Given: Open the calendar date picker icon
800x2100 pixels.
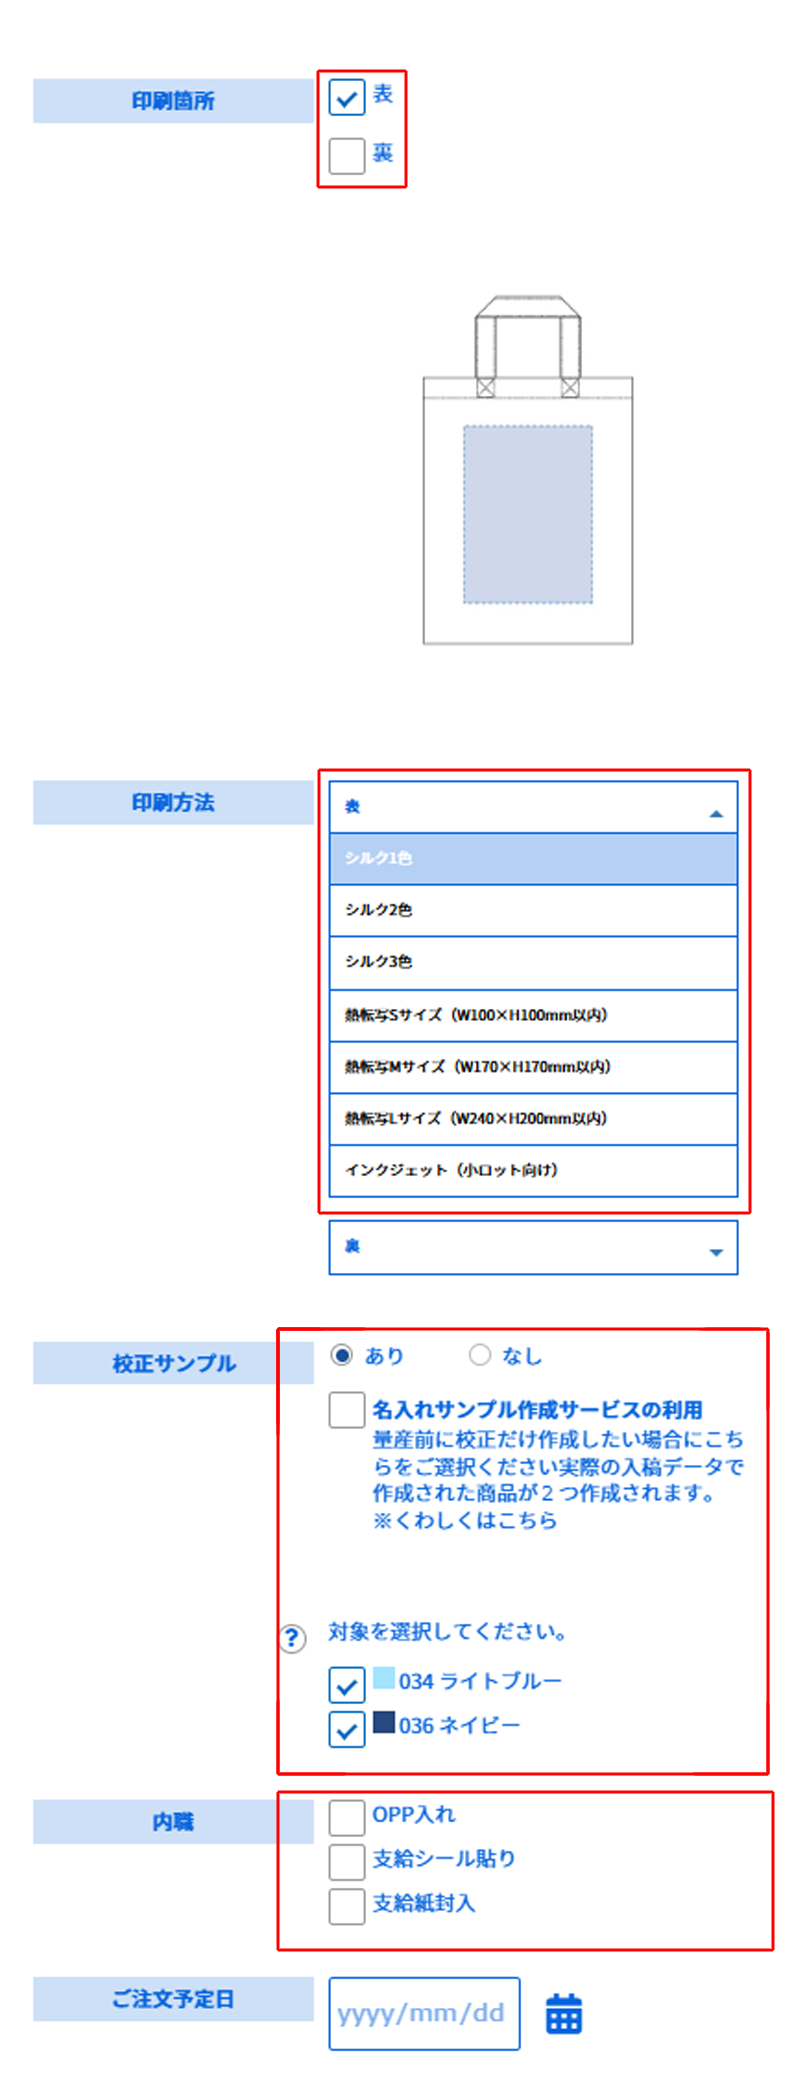Looking at the screenshot, I should pos(564,2014).
